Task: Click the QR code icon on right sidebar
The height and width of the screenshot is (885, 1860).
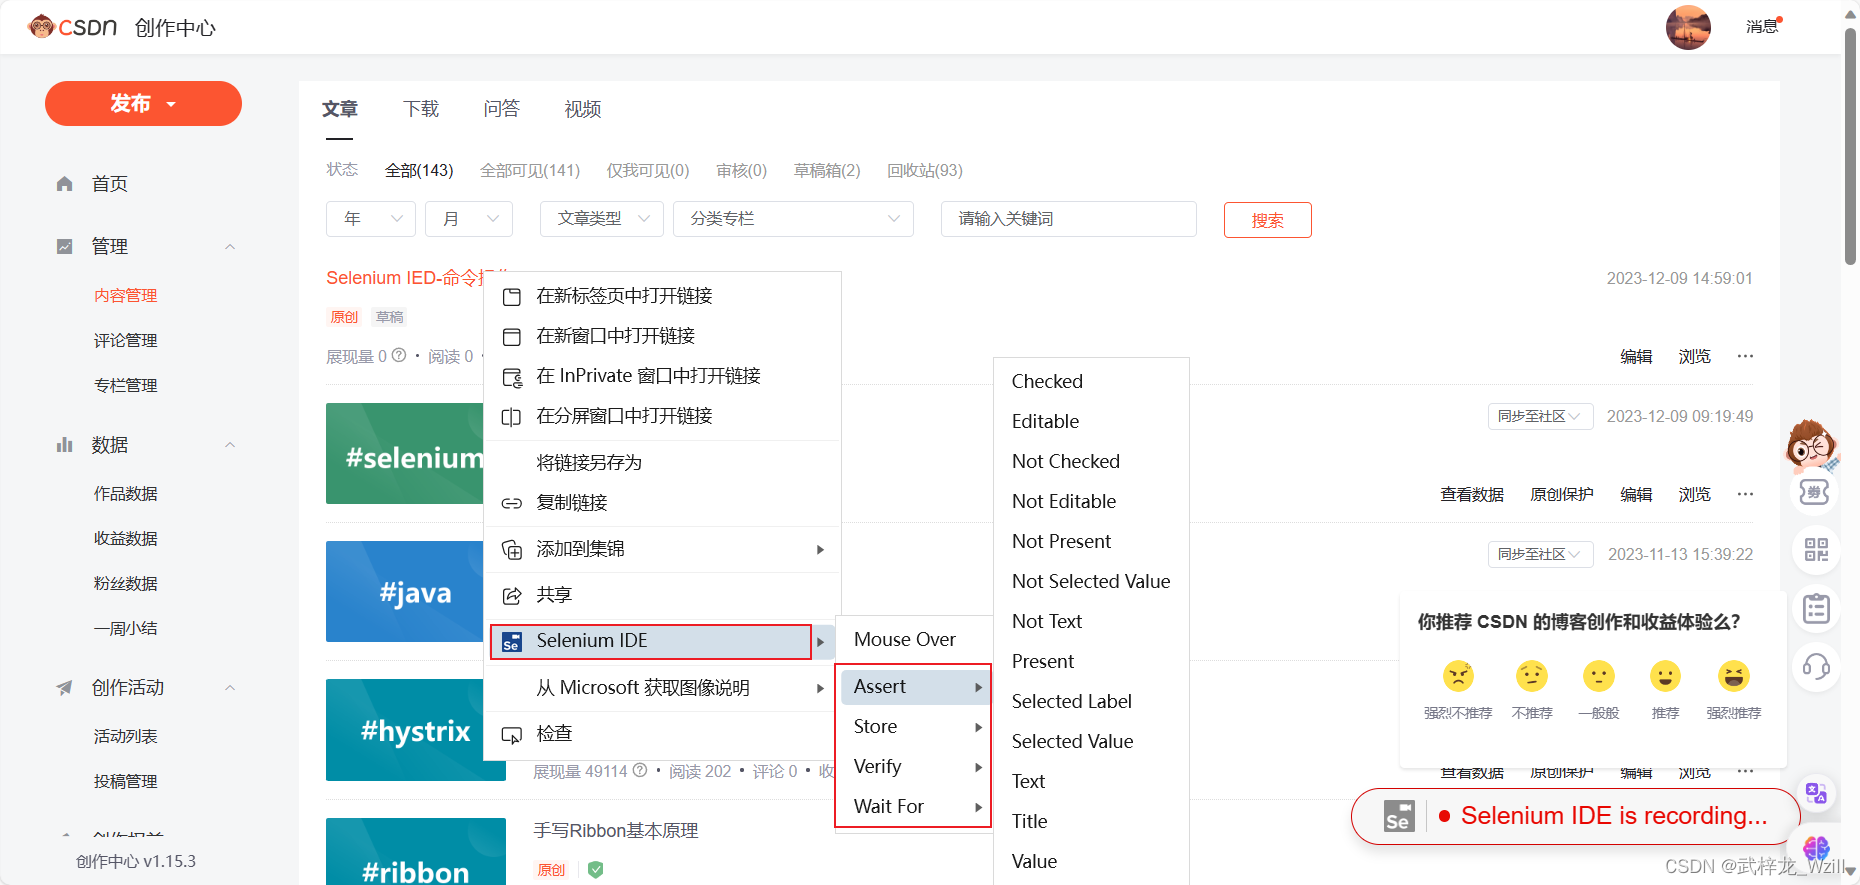Action: tap(1816, 549)
